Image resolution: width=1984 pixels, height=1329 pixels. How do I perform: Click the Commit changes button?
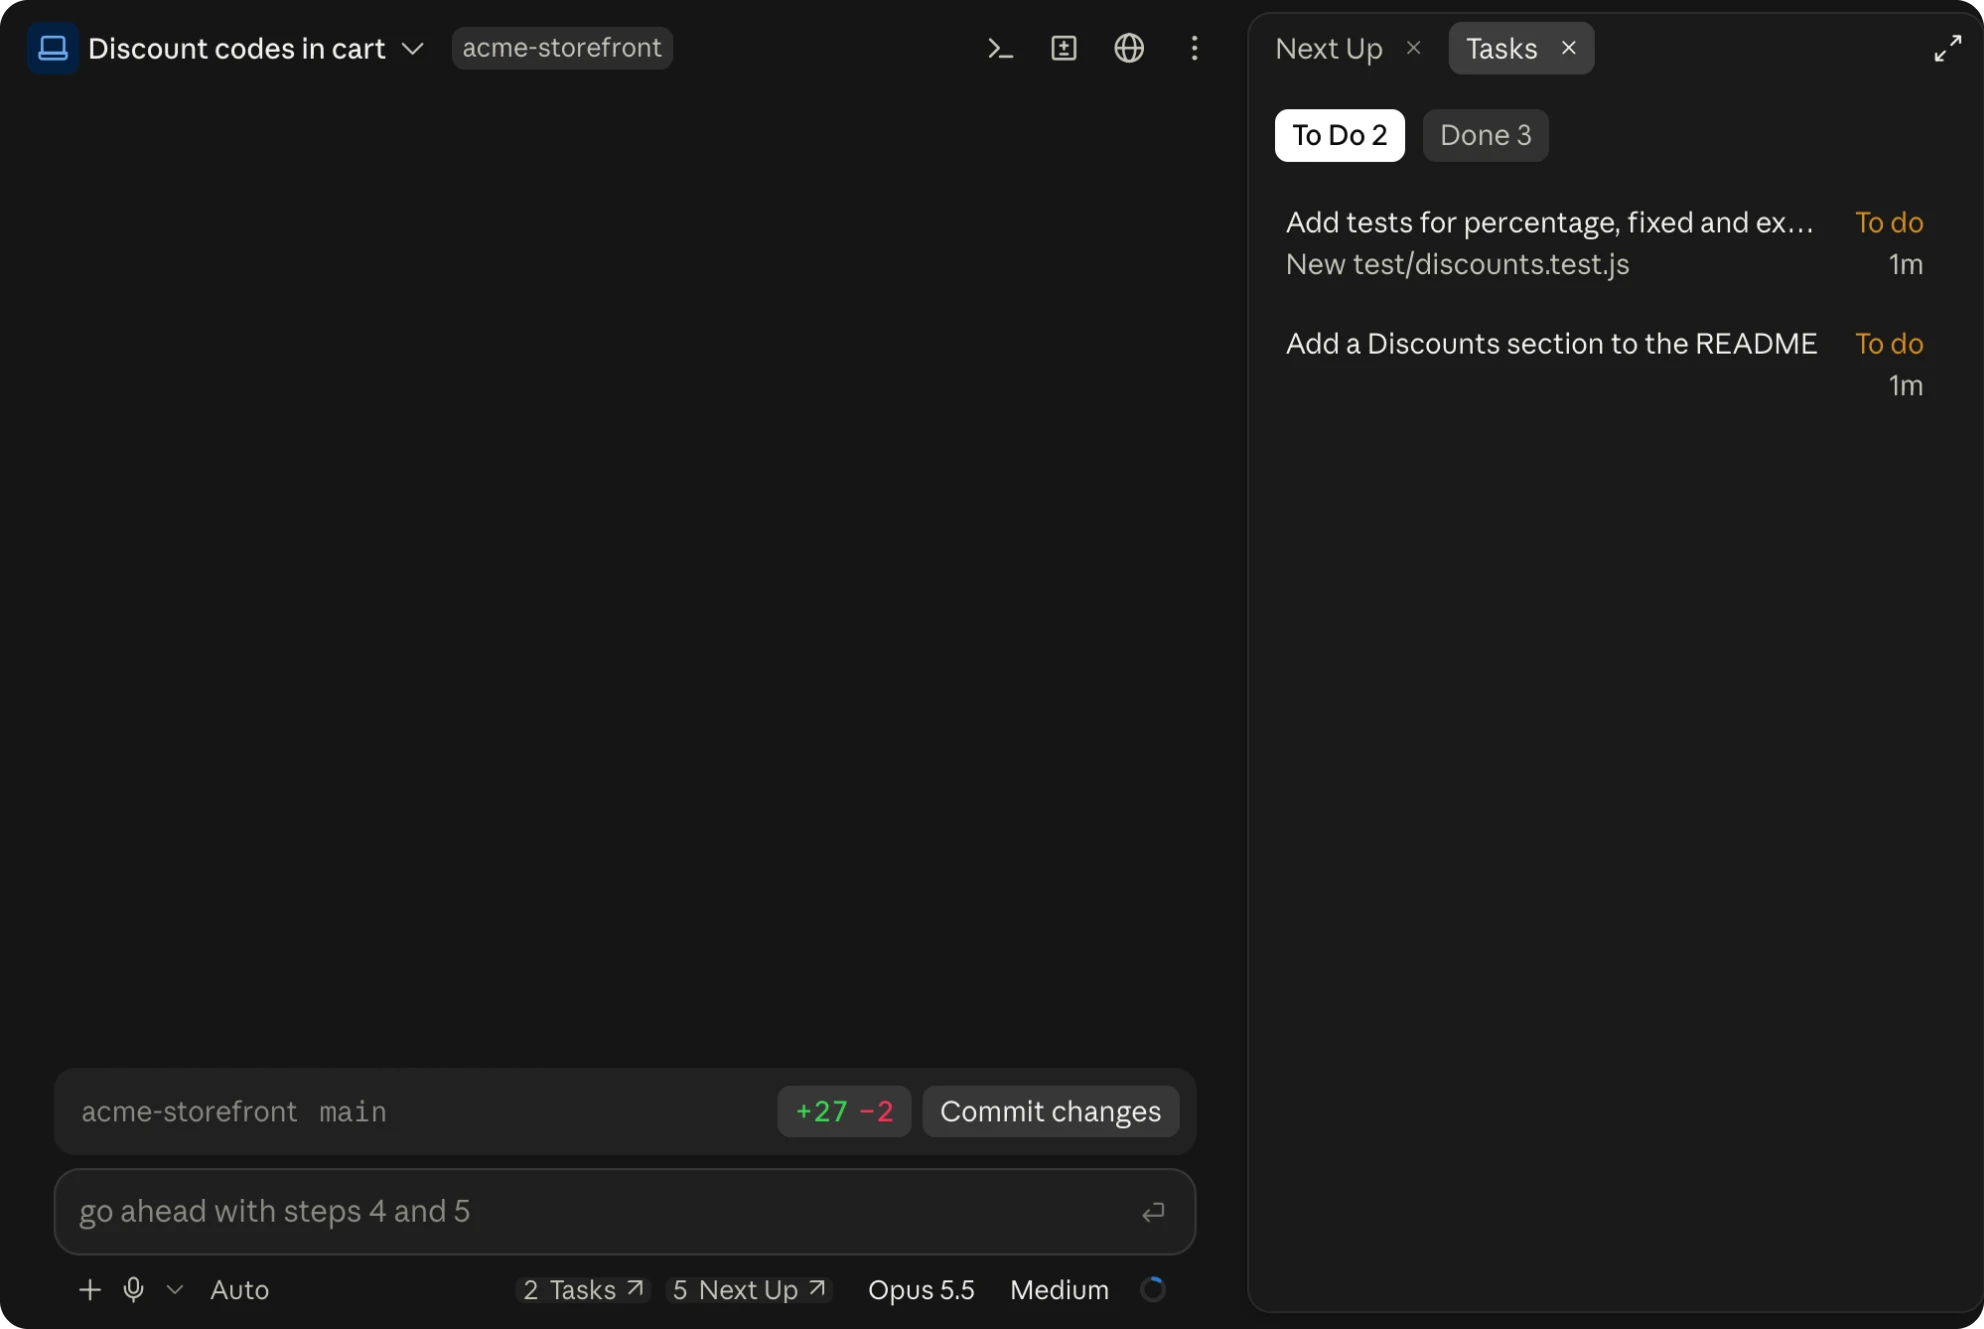(1050, 1111)
